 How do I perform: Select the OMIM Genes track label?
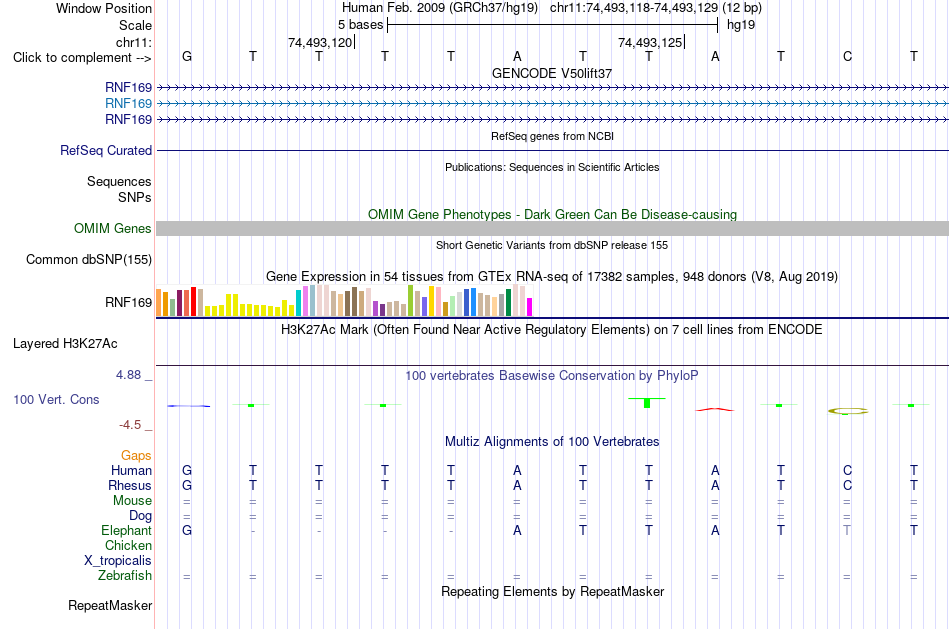113,228
